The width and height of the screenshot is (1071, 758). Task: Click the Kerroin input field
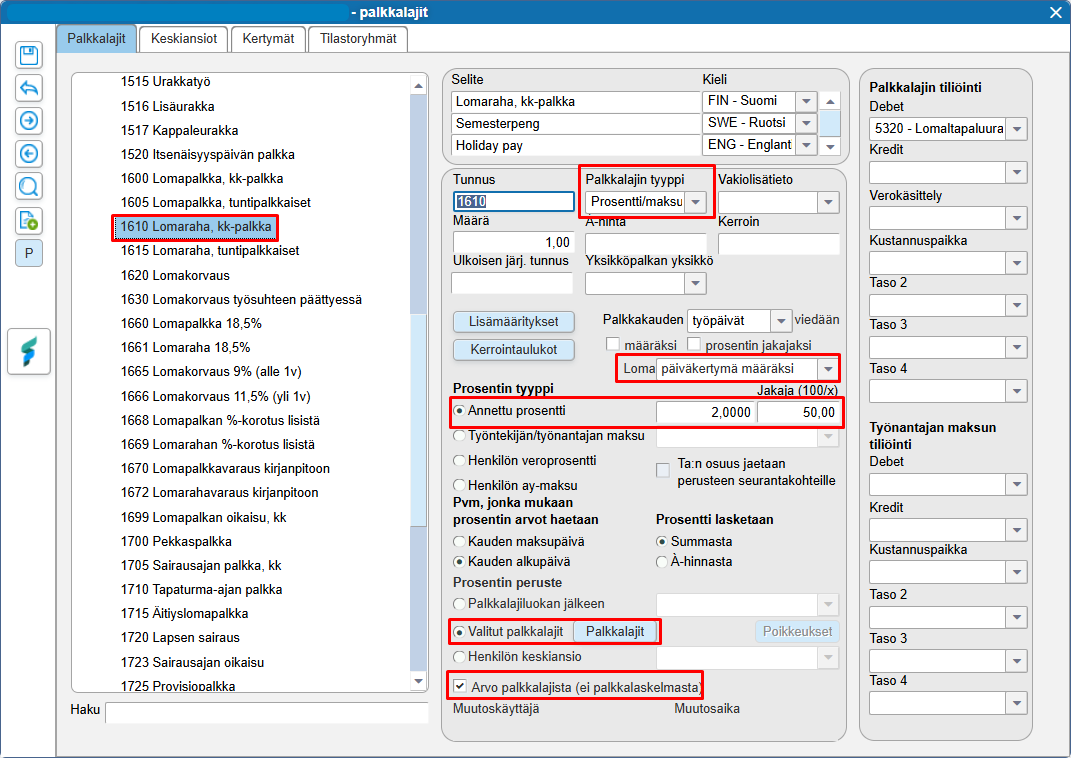(x=779, y=244)
